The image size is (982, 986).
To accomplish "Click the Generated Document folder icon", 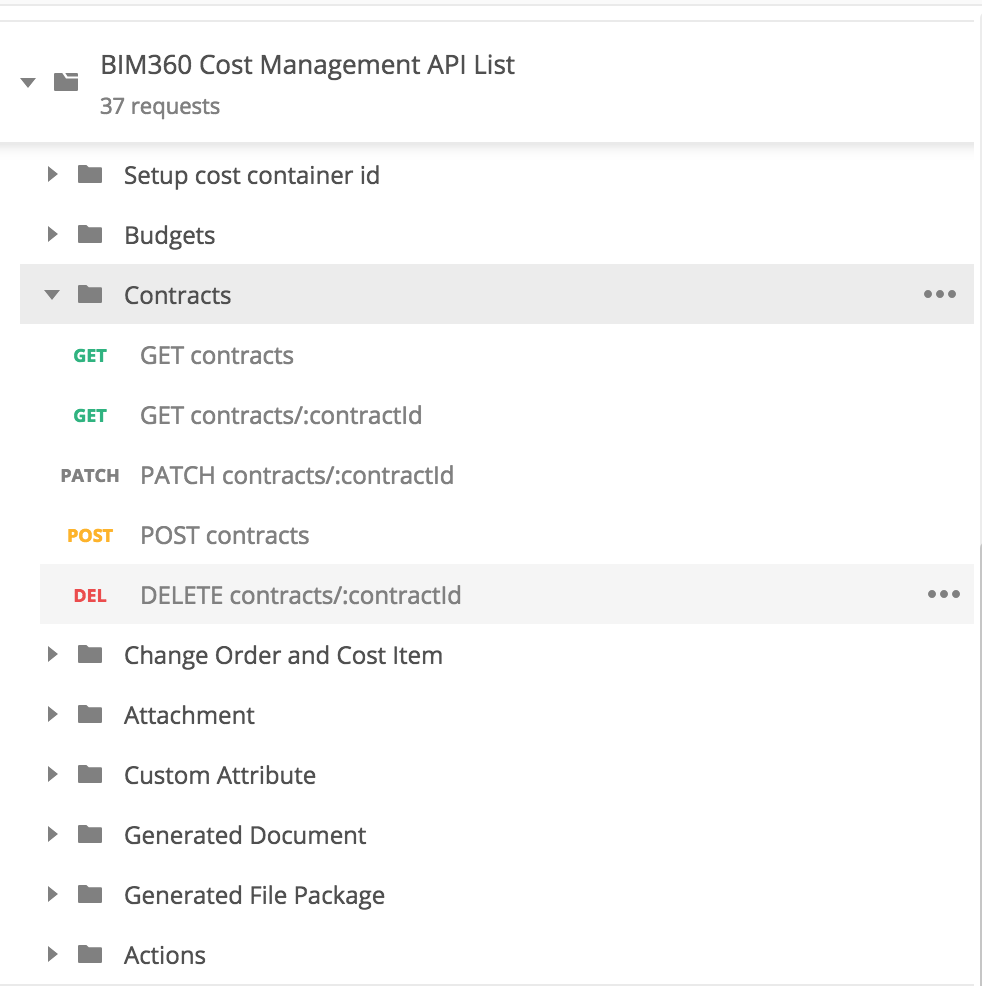I will 90,834.
